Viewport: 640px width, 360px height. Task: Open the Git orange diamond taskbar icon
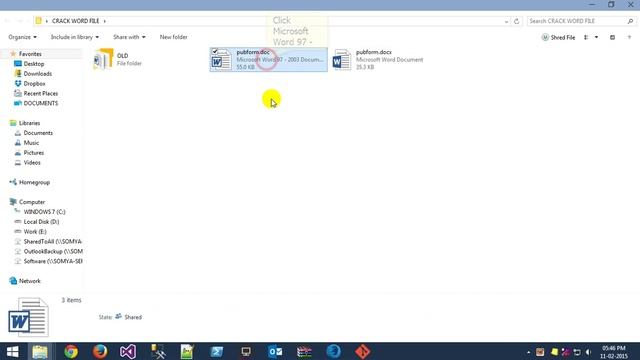362,351
